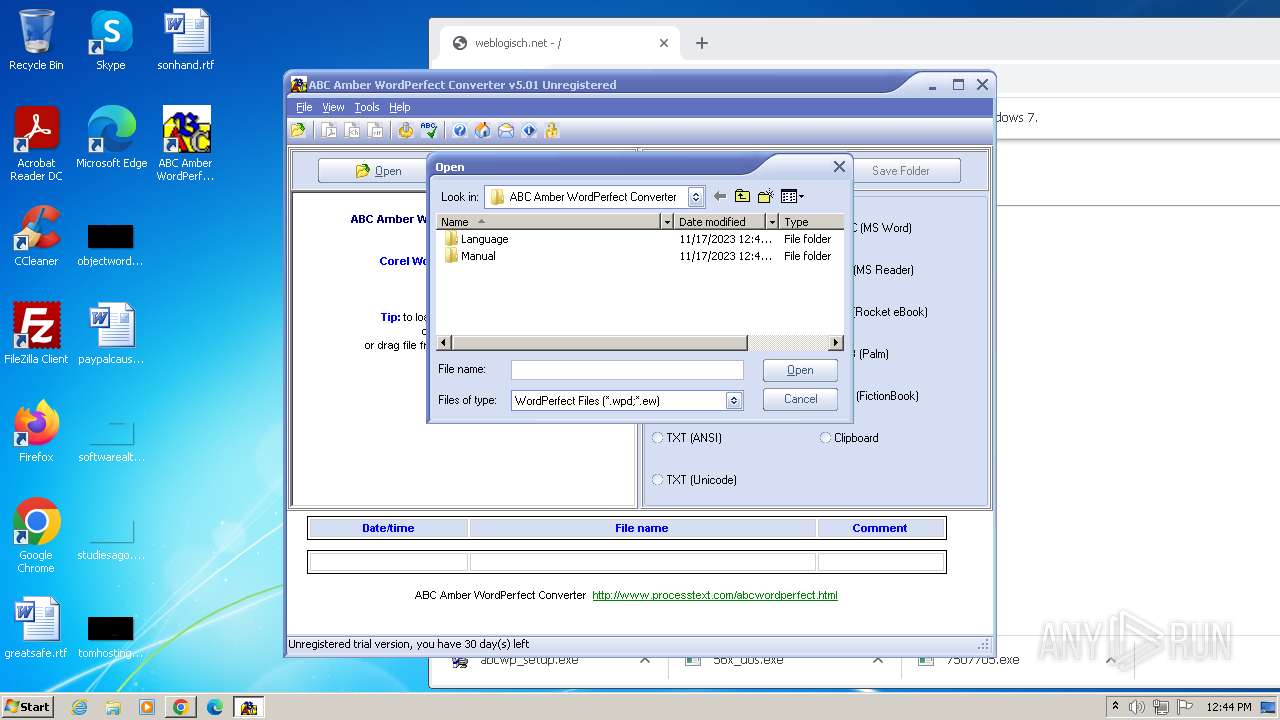The height and width of the screenshot is (720, 1280).
Task: Click the Comment column header
Action: pyautogui.click(x=880, y=528)
